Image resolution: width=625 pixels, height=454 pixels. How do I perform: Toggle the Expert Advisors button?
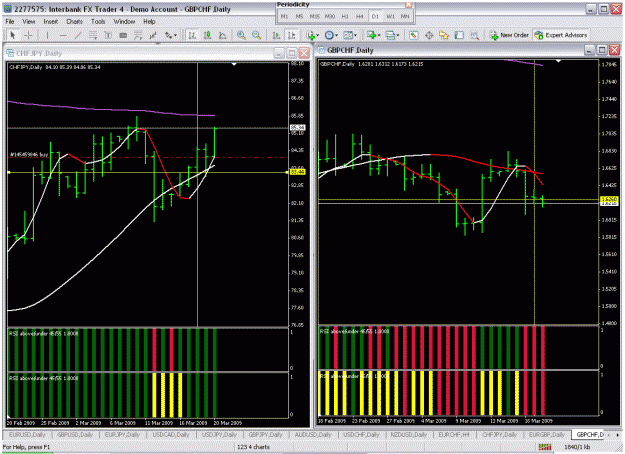click(x=561, y=35)
